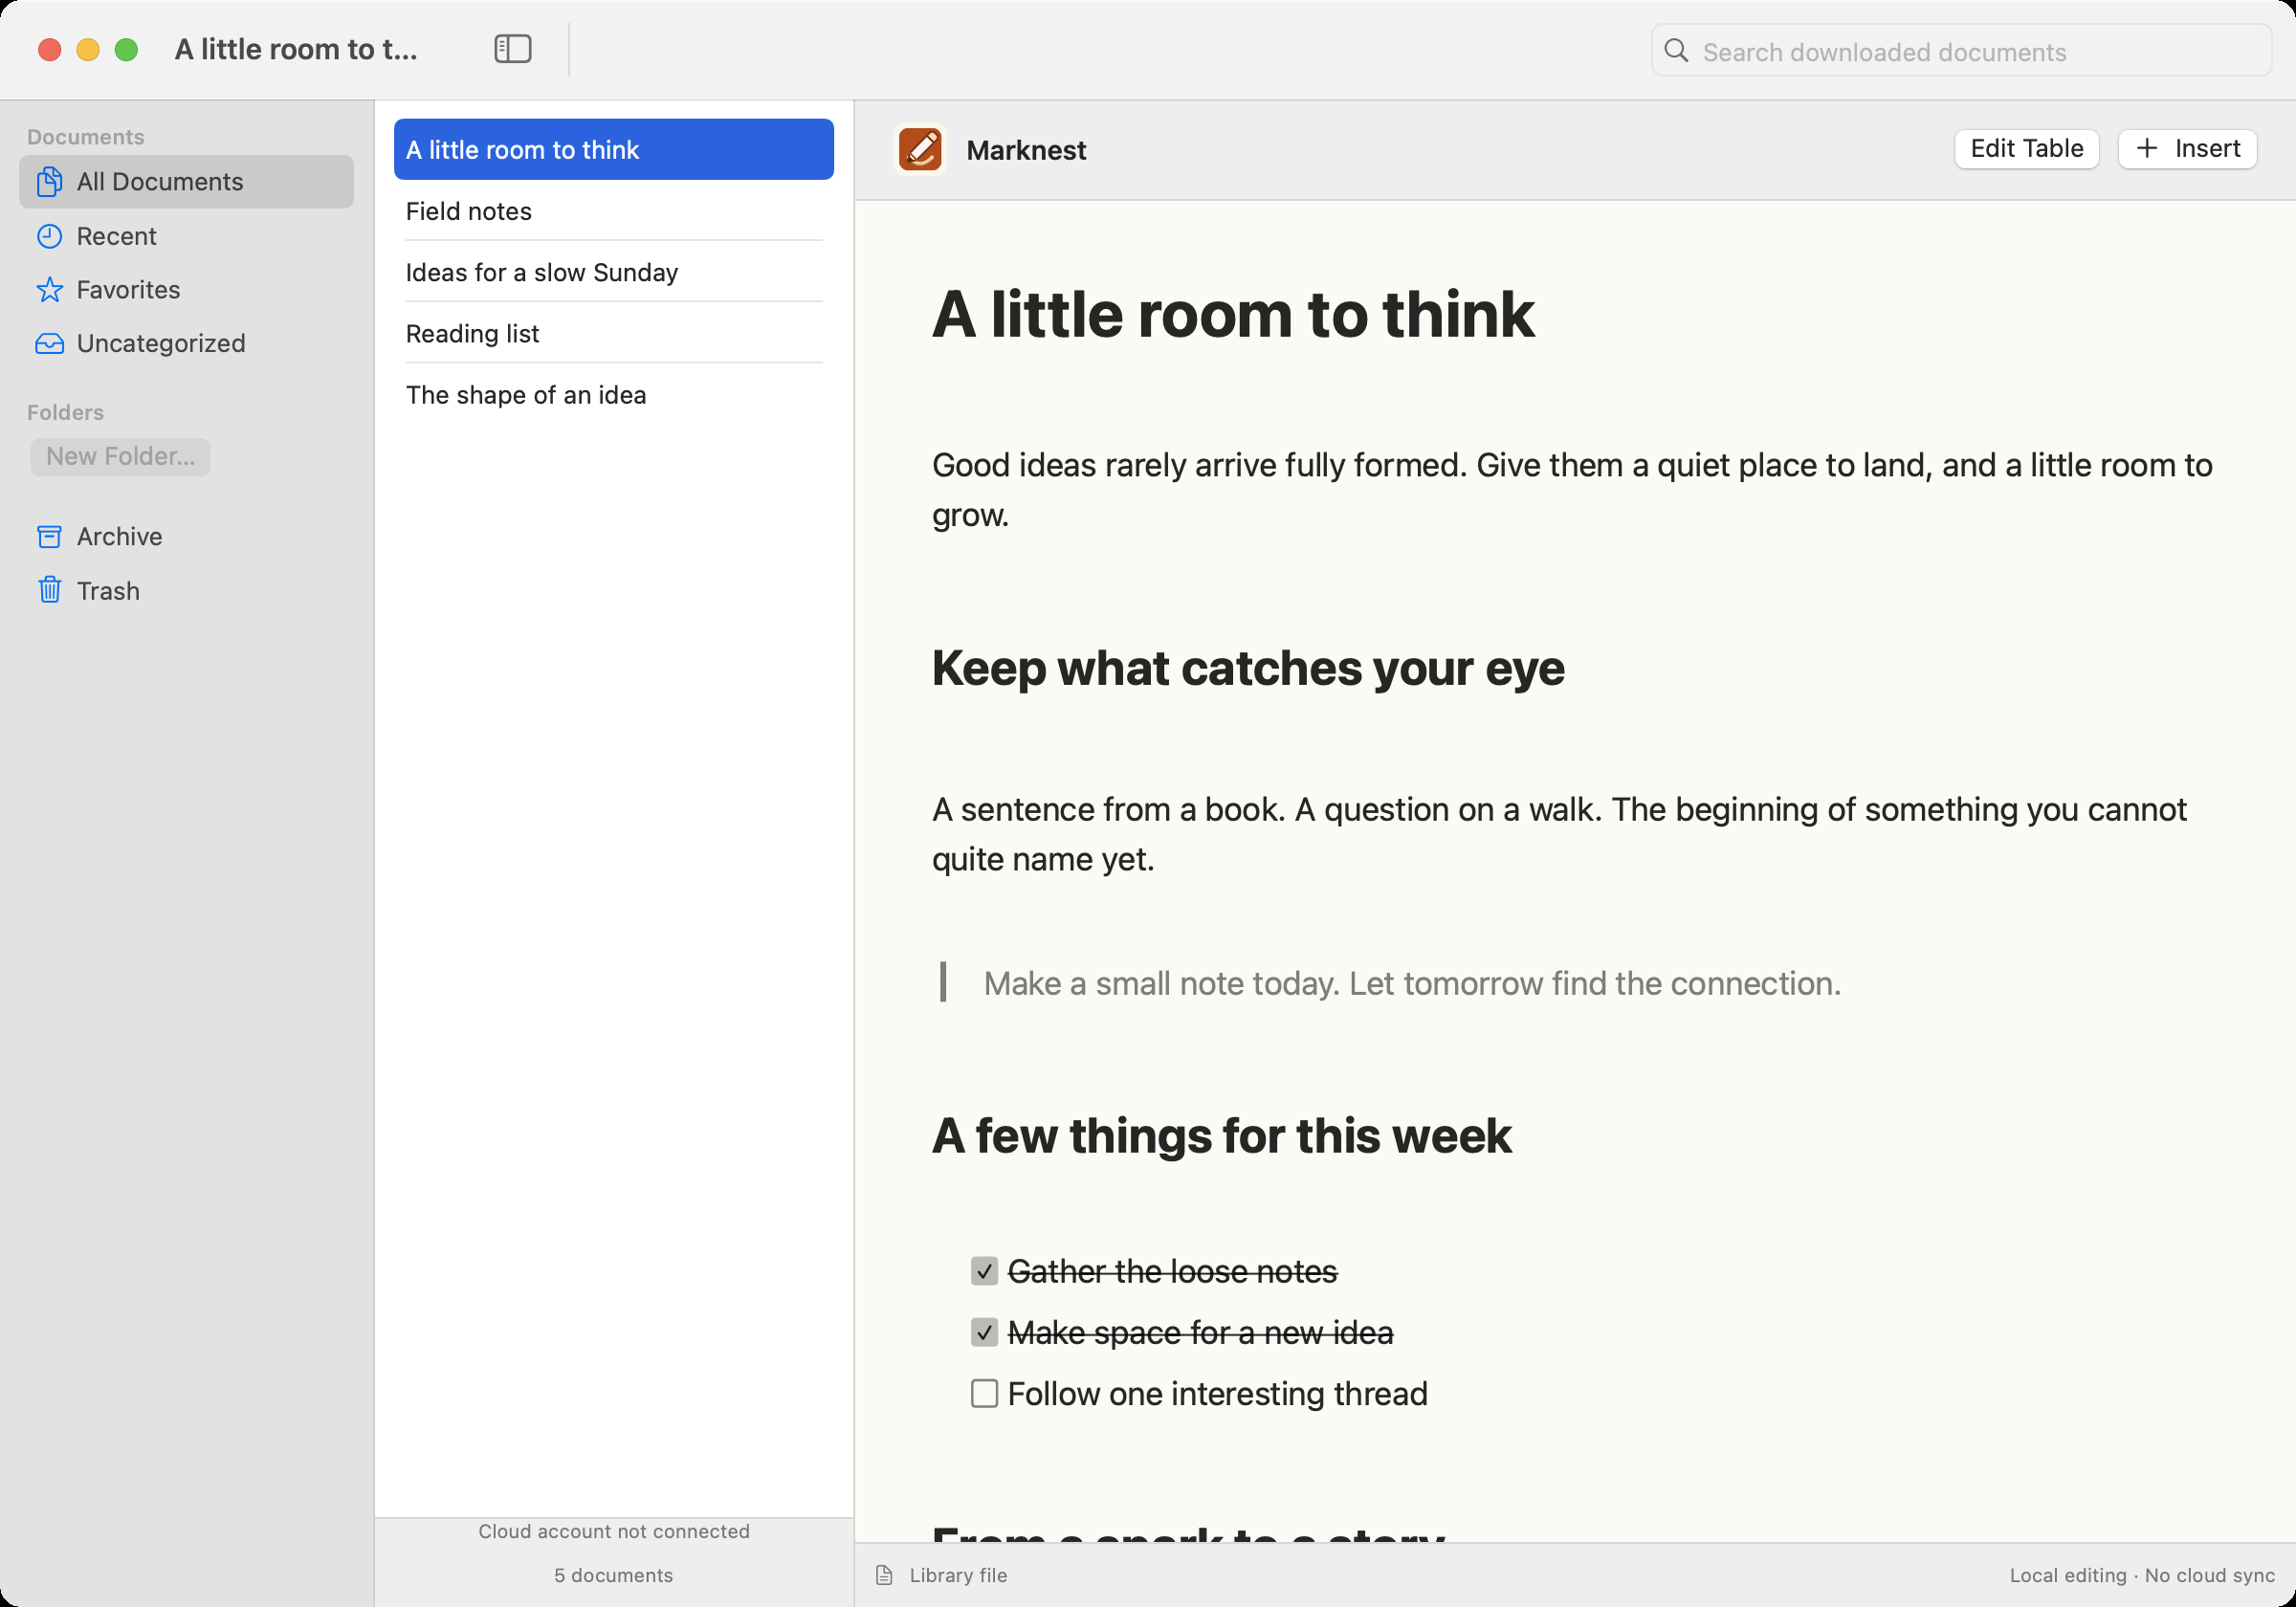2296x1607 pixels.
Task: Click Cloud account not connected notice
Action: point(613,1531)
